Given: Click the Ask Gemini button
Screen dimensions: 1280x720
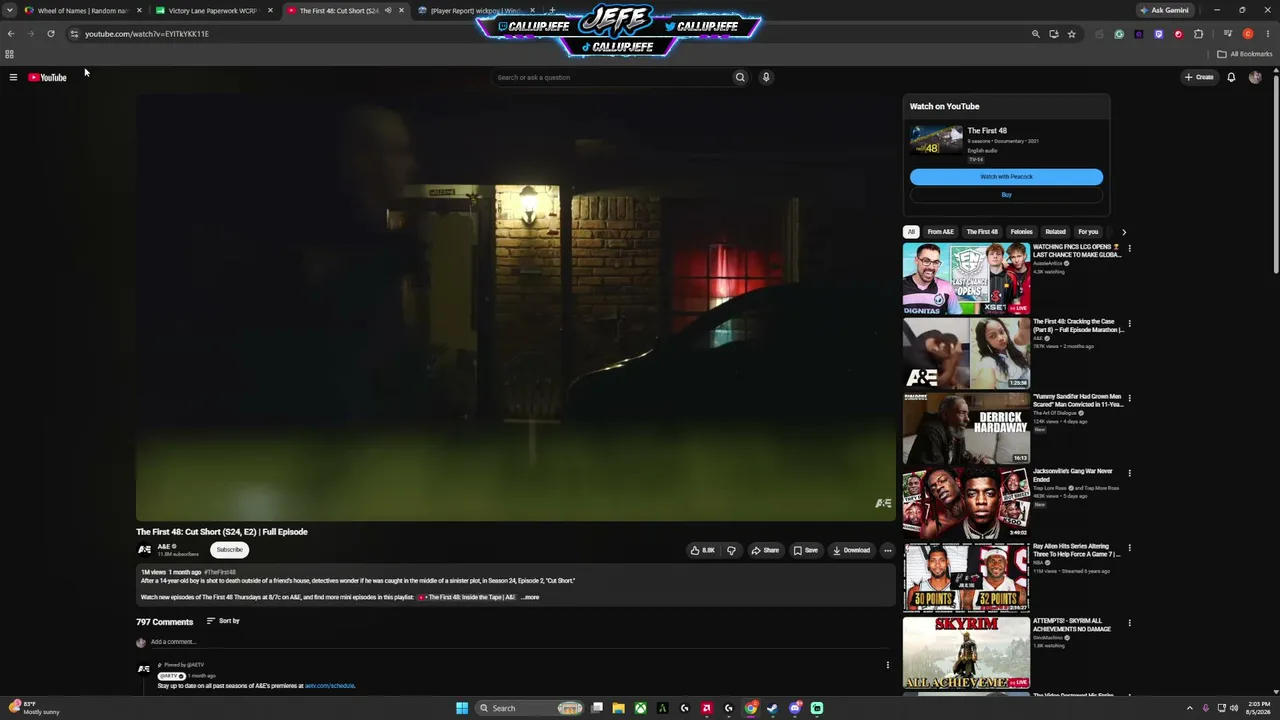Looking at the screenshot, I should [1164, 10].
